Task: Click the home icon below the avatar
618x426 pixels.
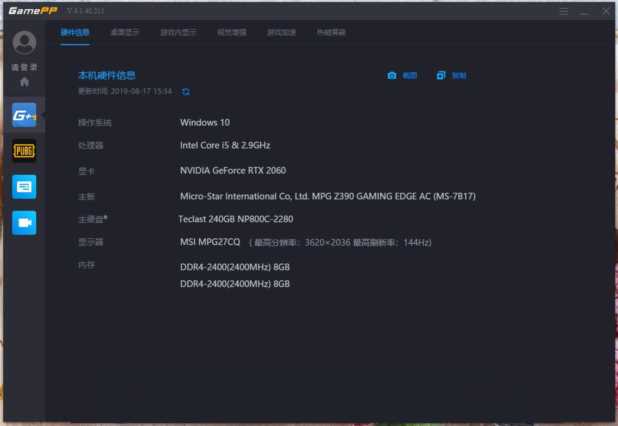Action: tap(24, 81)
